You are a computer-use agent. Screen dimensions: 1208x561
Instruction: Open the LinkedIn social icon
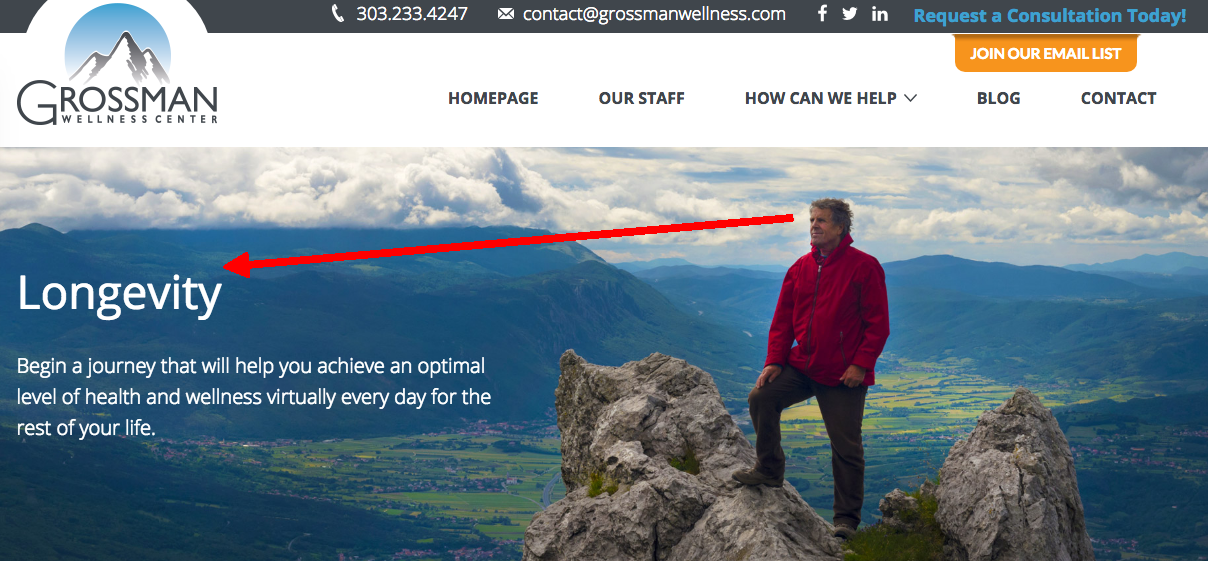click(x=880, y=14)
